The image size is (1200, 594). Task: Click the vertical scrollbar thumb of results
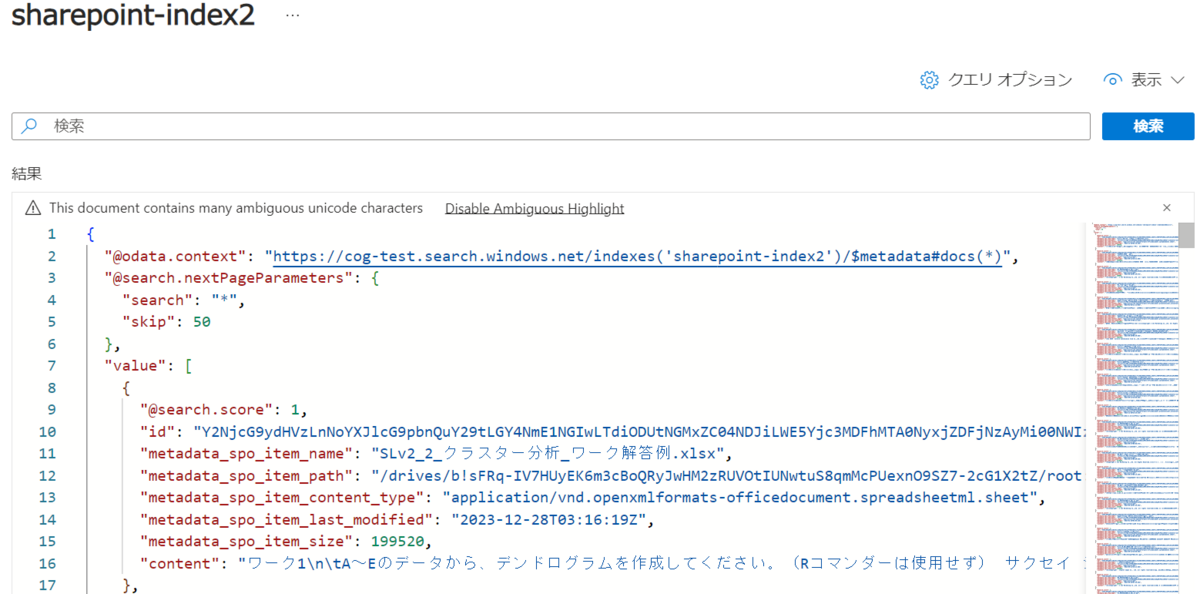point(1186,234)
